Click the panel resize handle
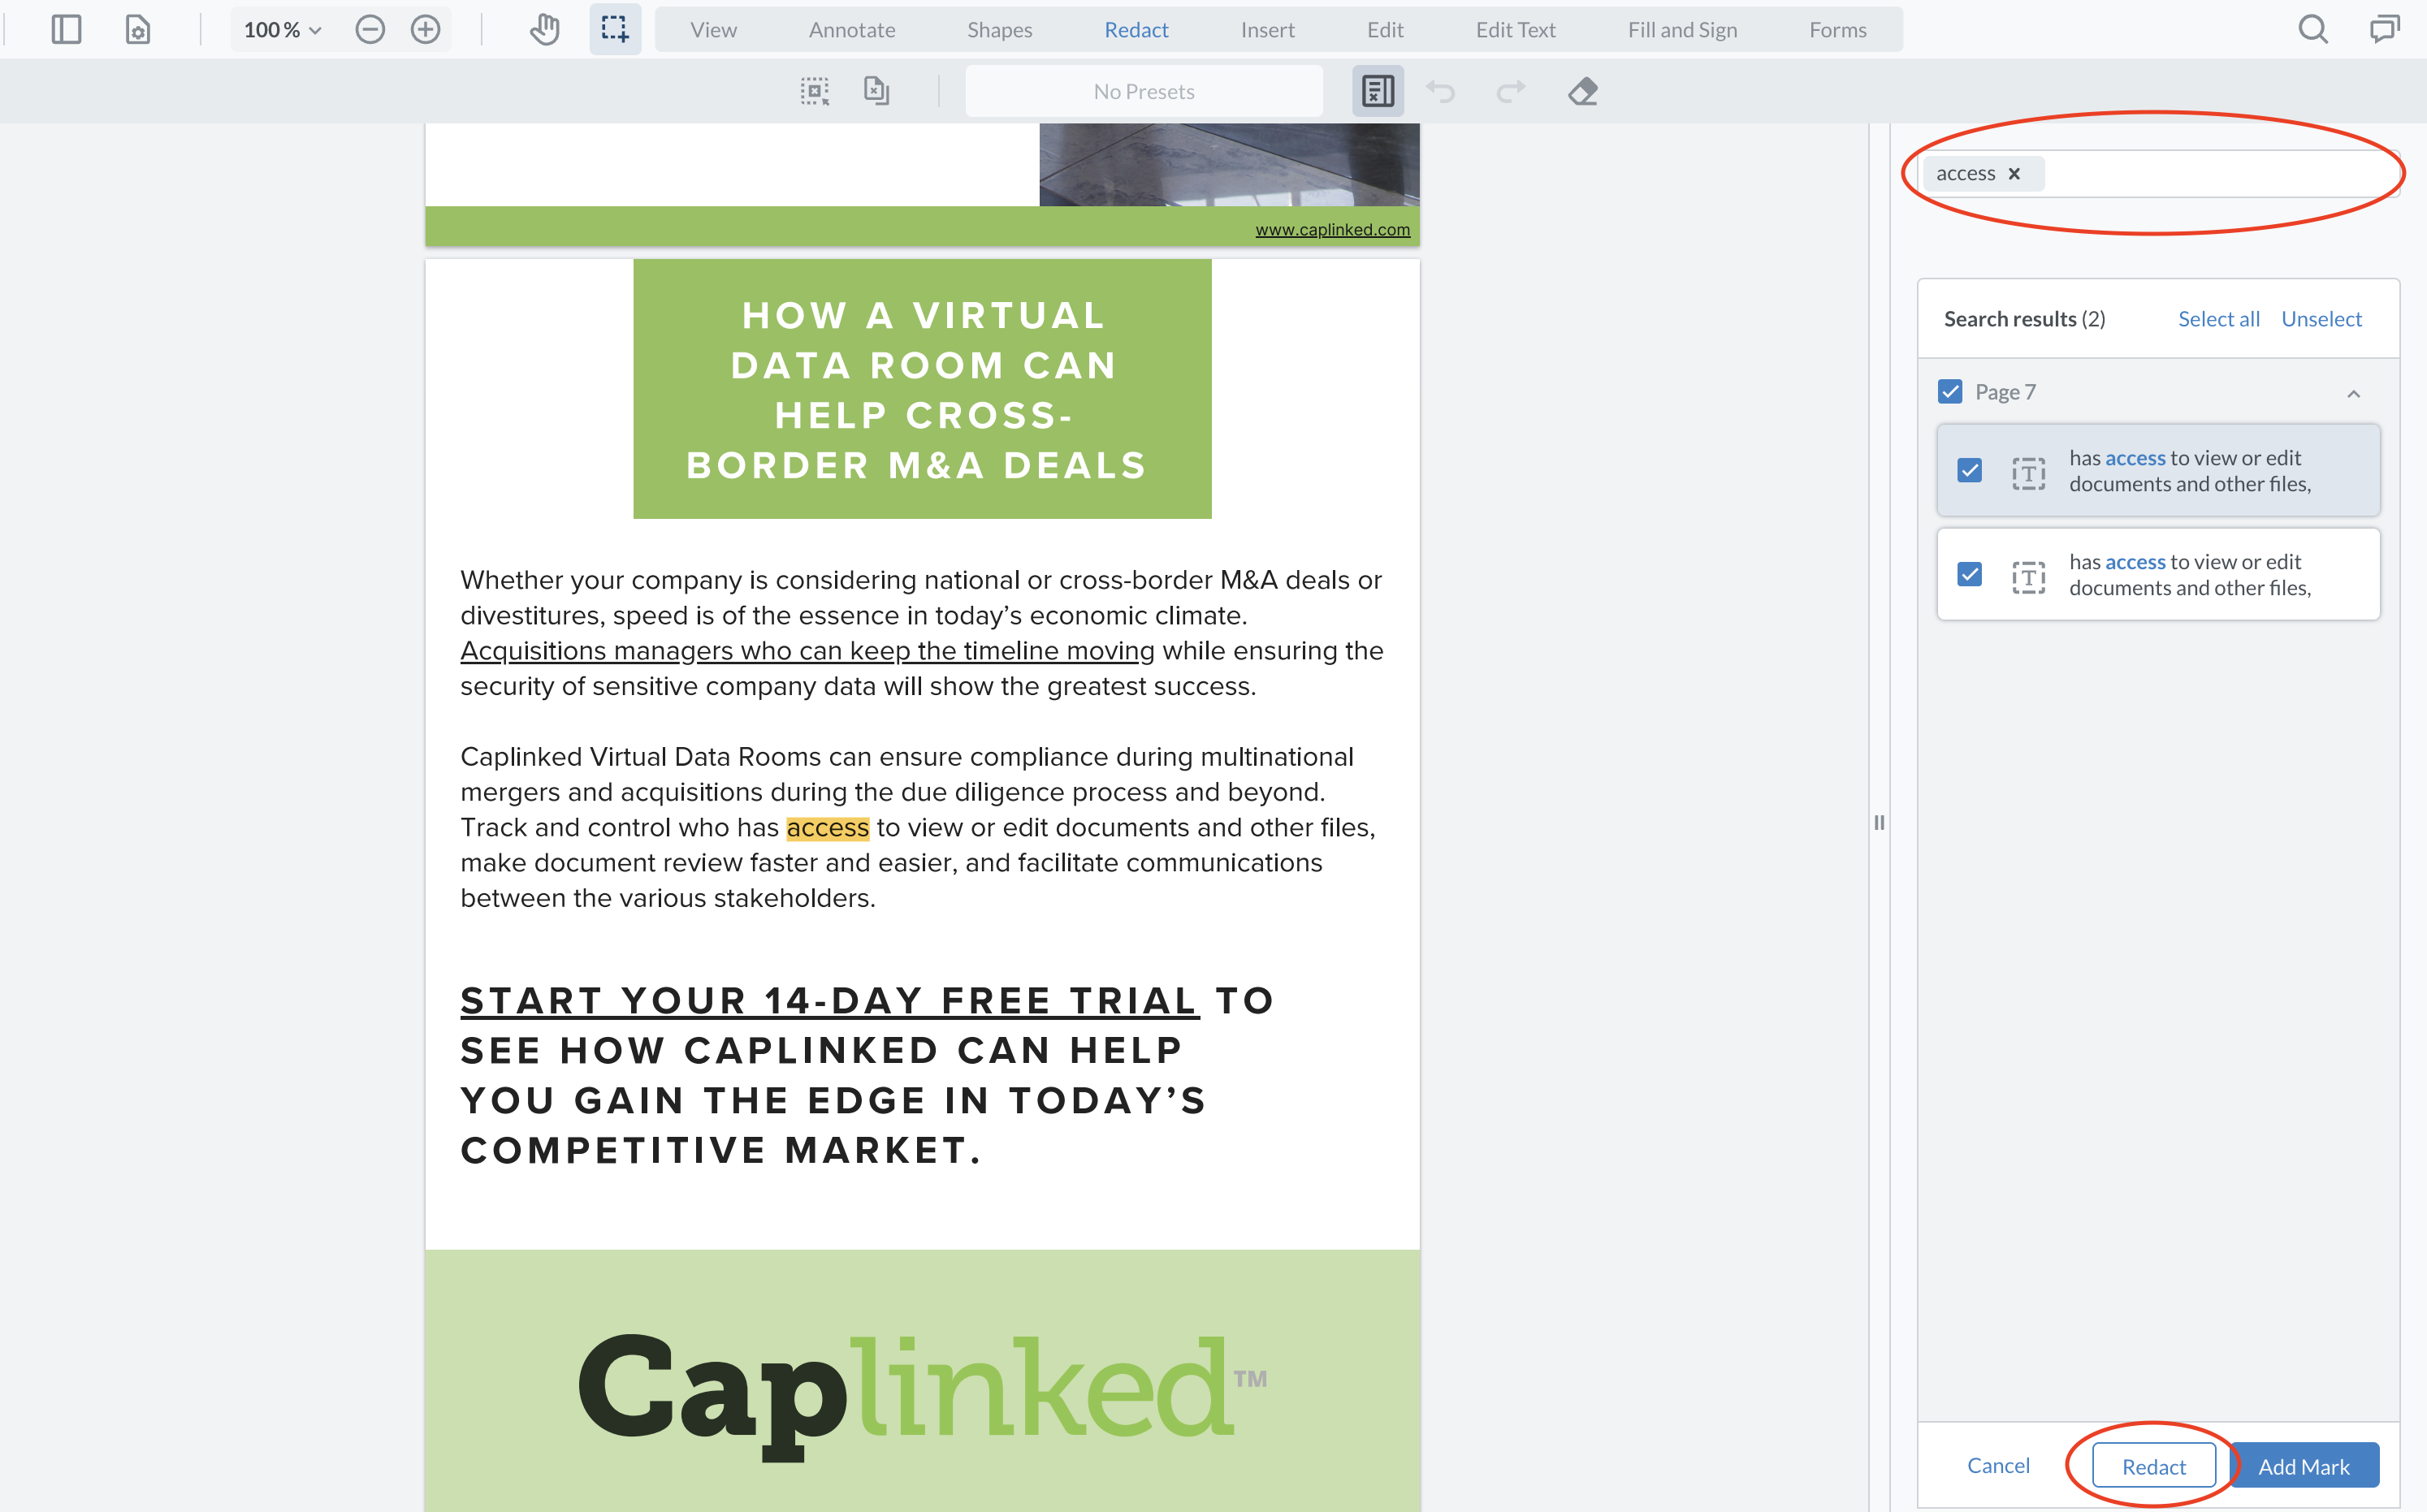 1879,822
